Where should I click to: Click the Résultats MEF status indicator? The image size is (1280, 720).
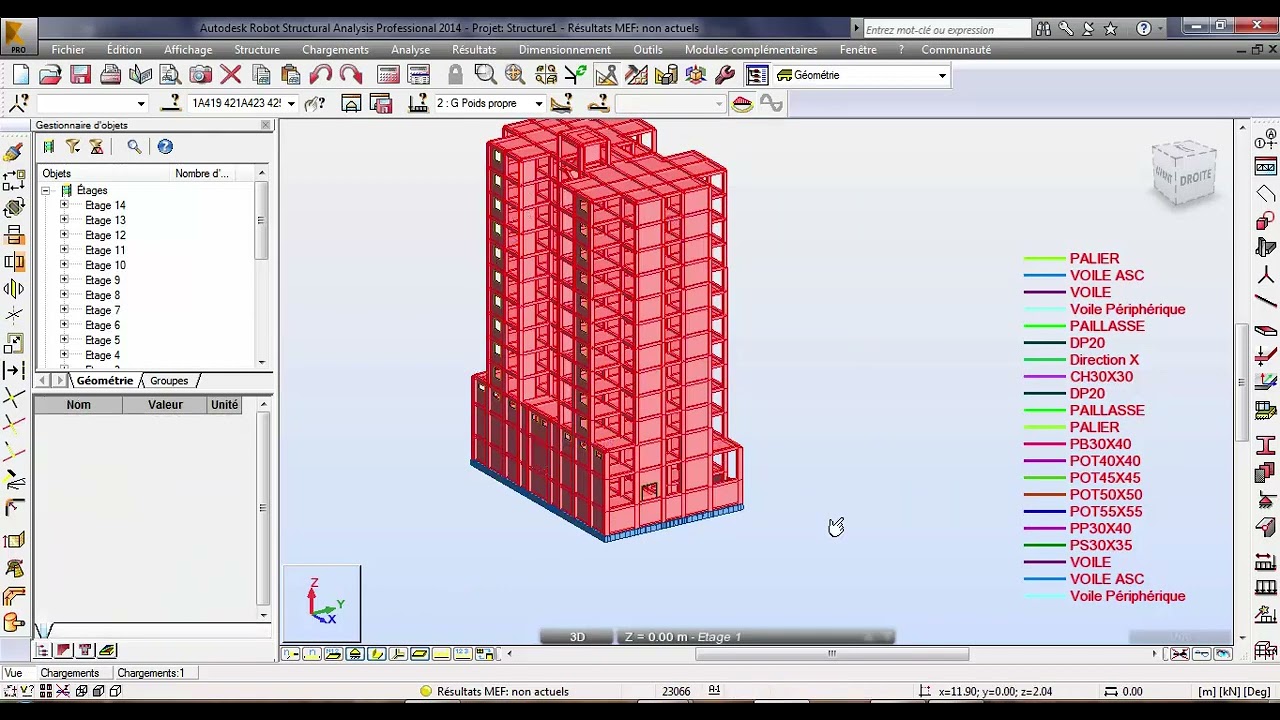[494, 691]
